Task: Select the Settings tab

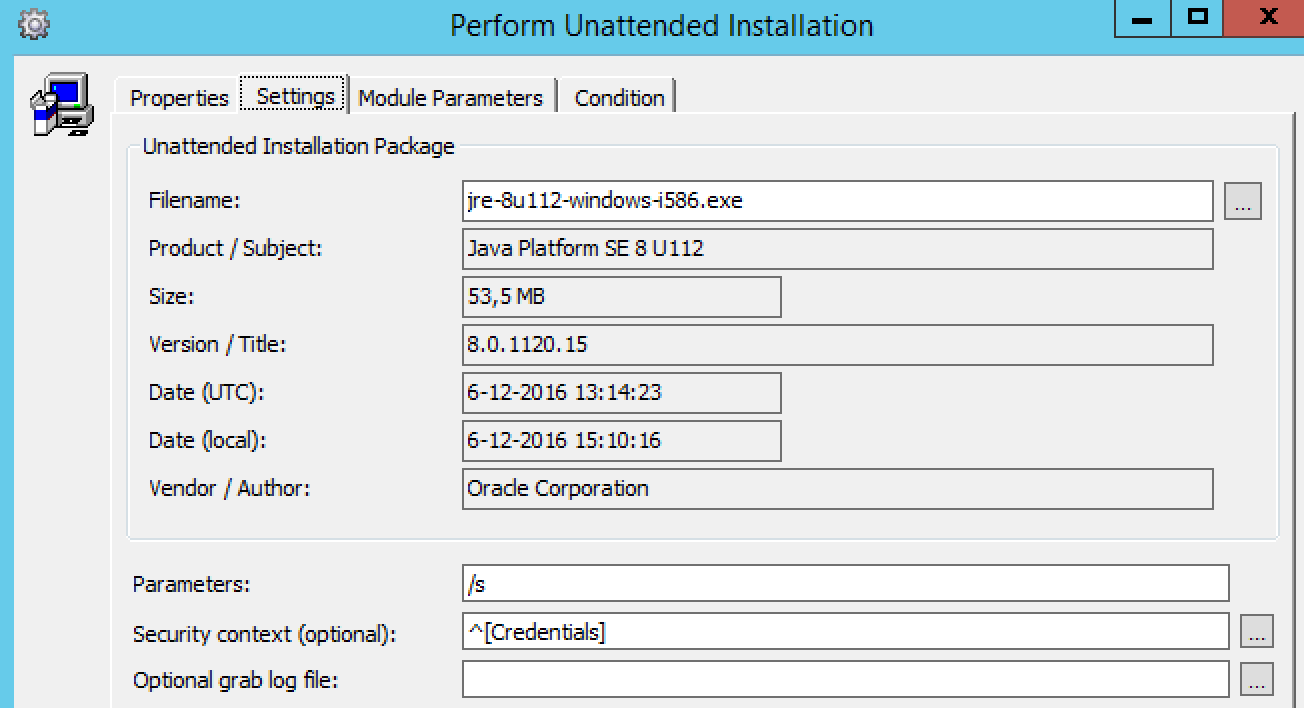Action: click(295, 96)
